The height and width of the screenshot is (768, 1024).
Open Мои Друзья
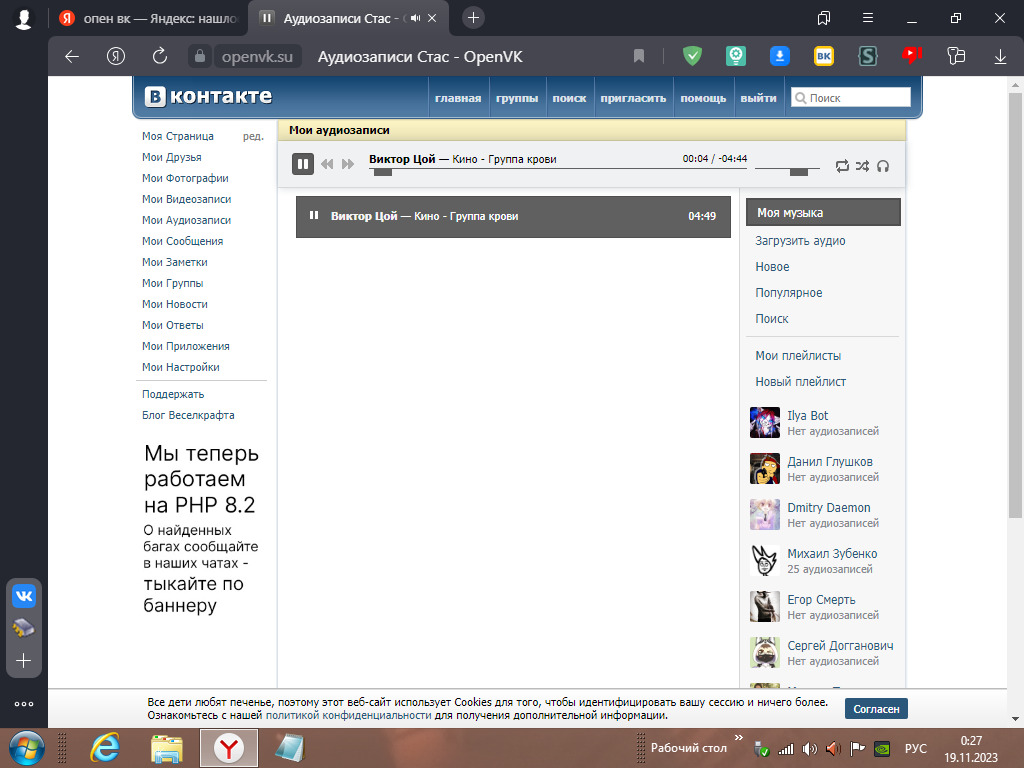(172, 157)
